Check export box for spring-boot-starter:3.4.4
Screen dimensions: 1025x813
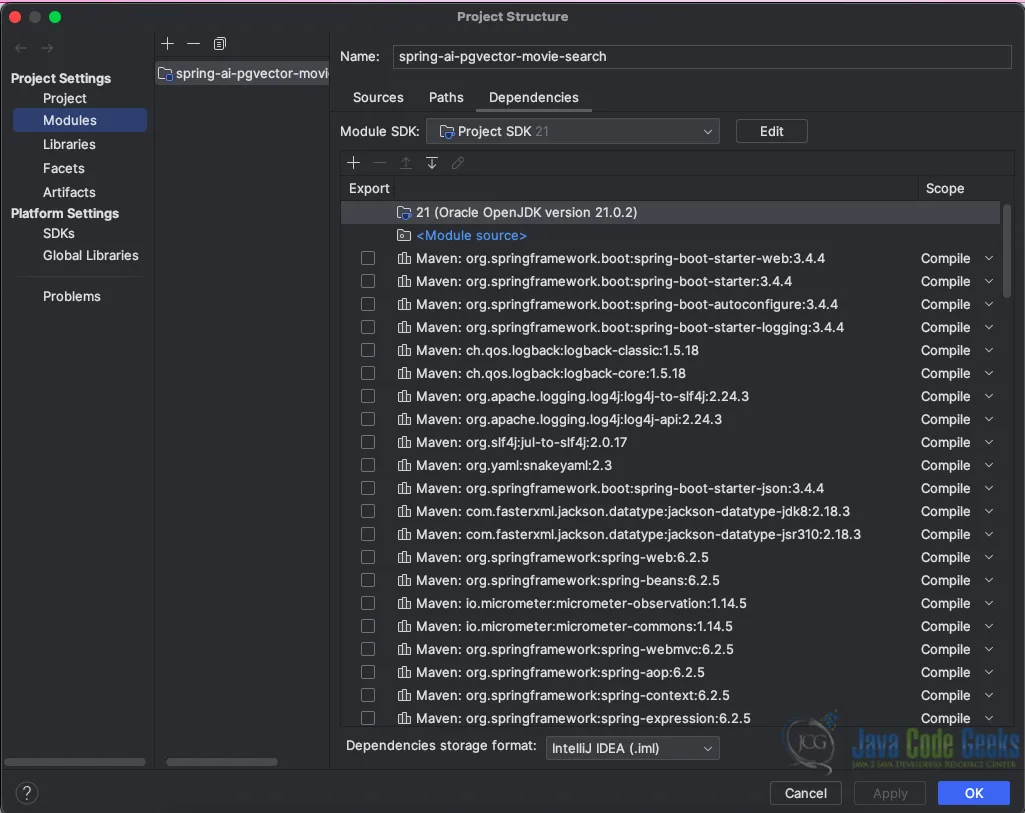368,281
